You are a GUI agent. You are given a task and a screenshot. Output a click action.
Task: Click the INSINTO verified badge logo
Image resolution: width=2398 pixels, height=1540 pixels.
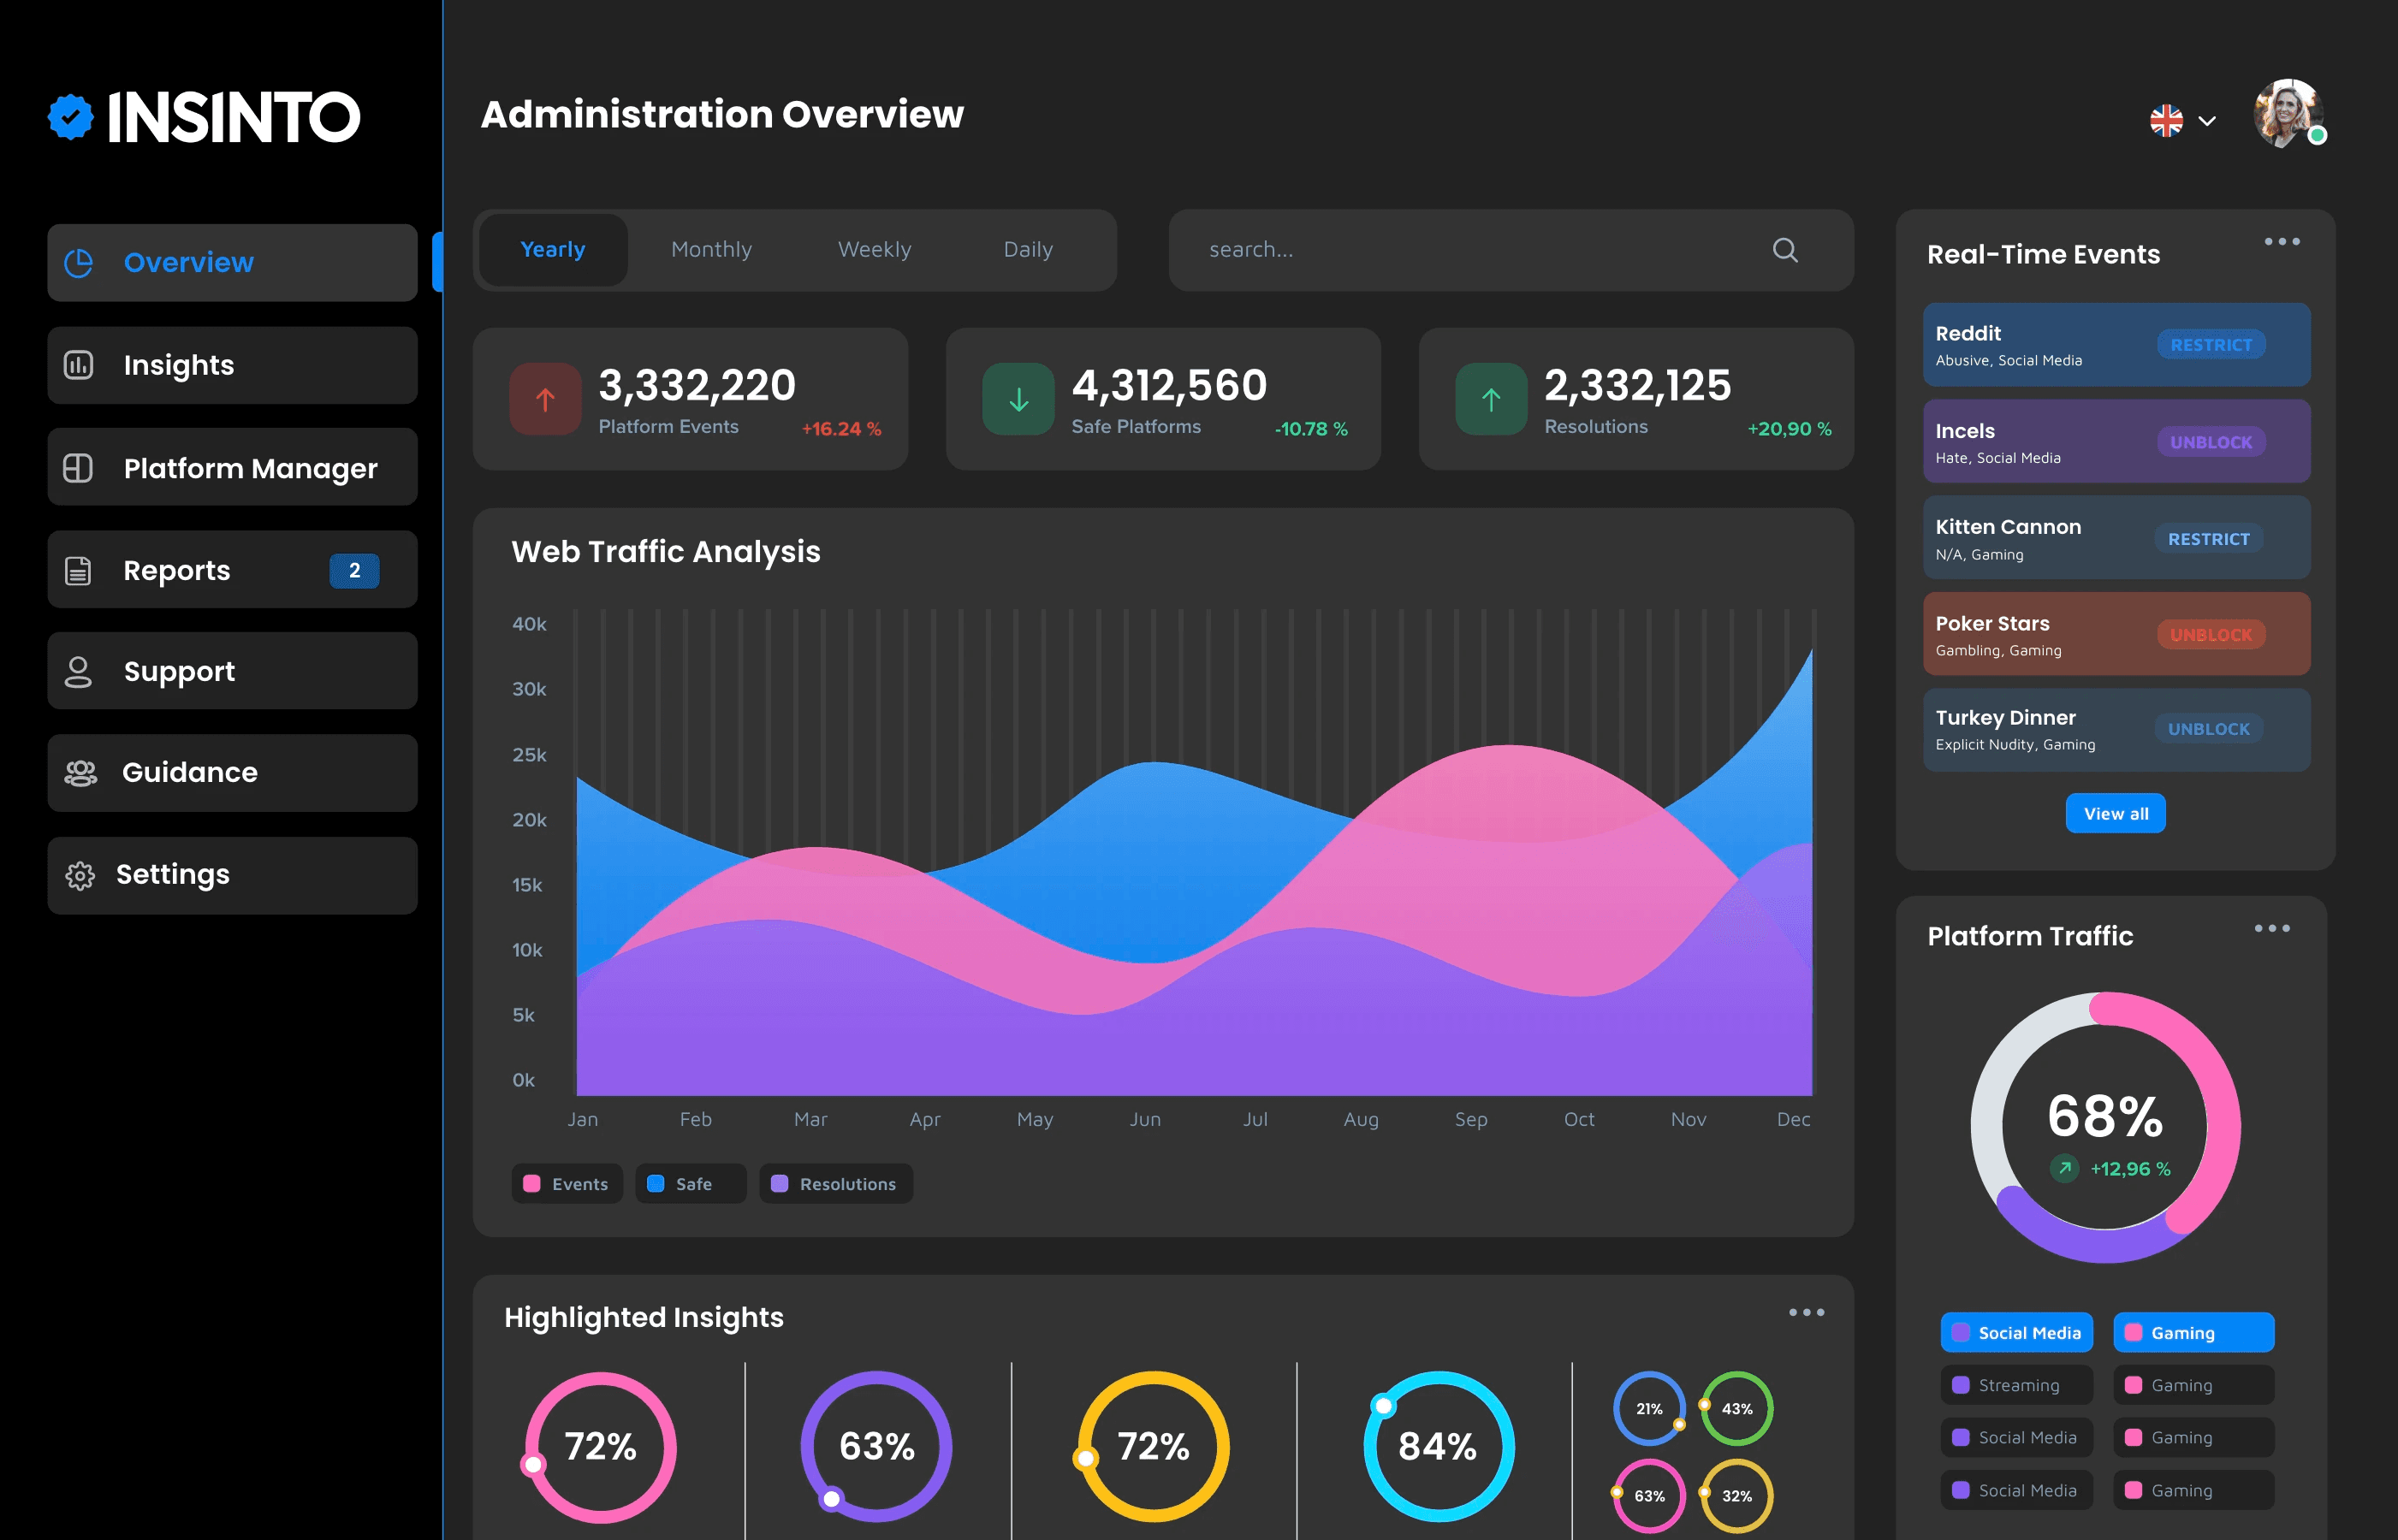tap(71, 117)
